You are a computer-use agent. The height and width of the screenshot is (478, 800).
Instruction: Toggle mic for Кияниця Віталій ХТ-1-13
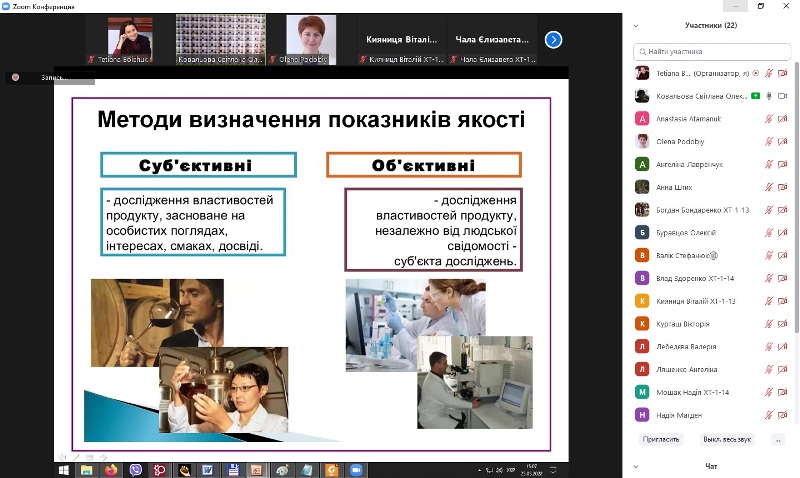click(769, 301)
